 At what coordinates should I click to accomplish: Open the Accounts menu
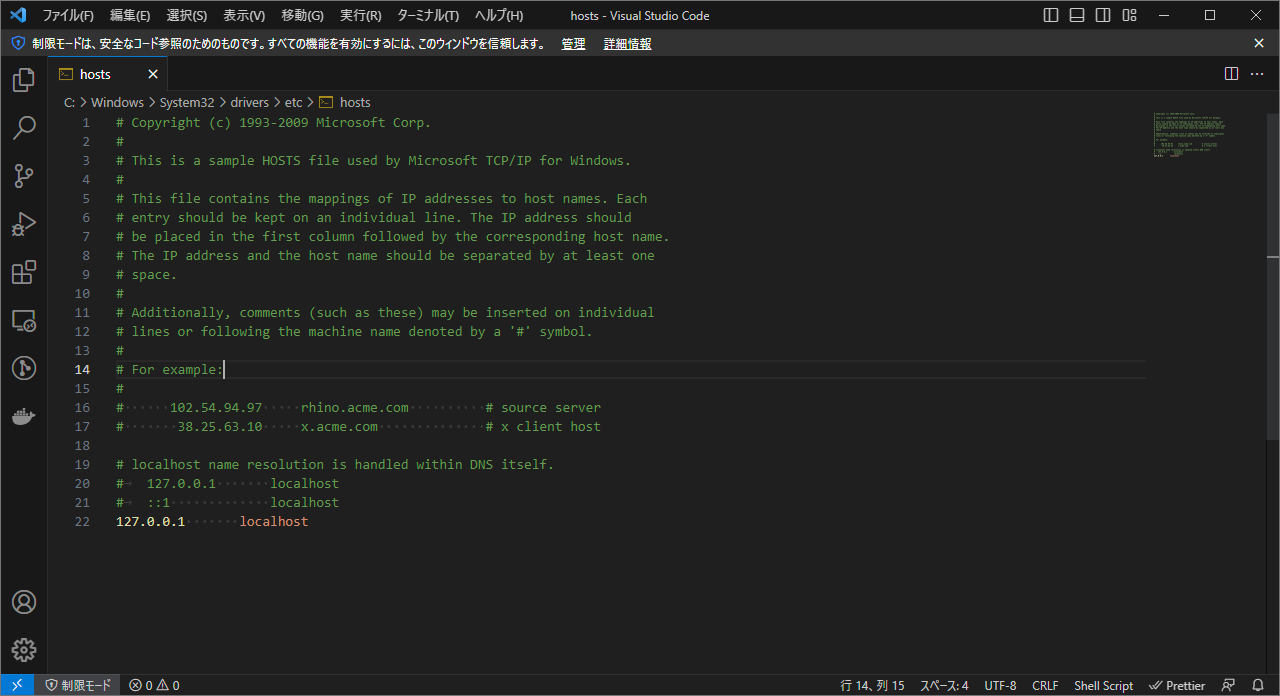pyautogui.click(x=24, y=601)
